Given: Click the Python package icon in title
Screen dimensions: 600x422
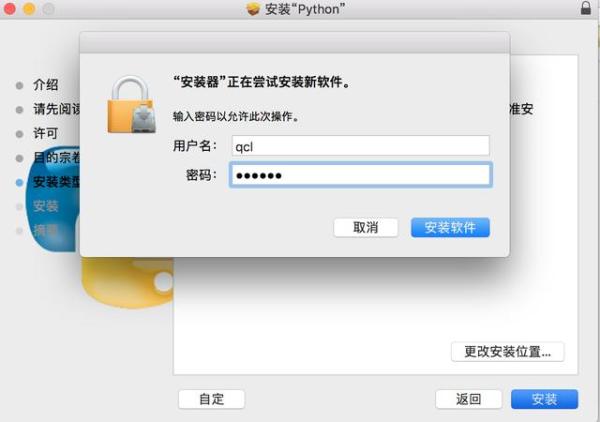Looking at the screenshot, I should pos(253,9).
